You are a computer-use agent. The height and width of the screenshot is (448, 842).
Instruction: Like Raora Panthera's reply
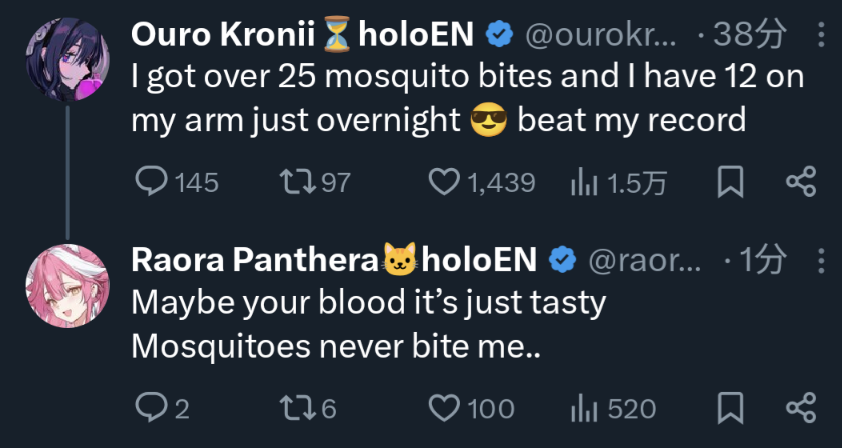click(443, 407)
